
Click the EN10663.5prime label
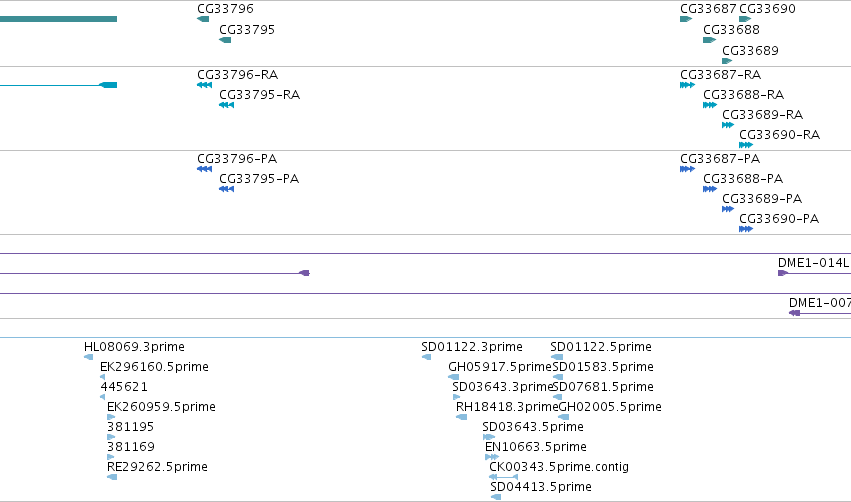(x=536, y=447)
